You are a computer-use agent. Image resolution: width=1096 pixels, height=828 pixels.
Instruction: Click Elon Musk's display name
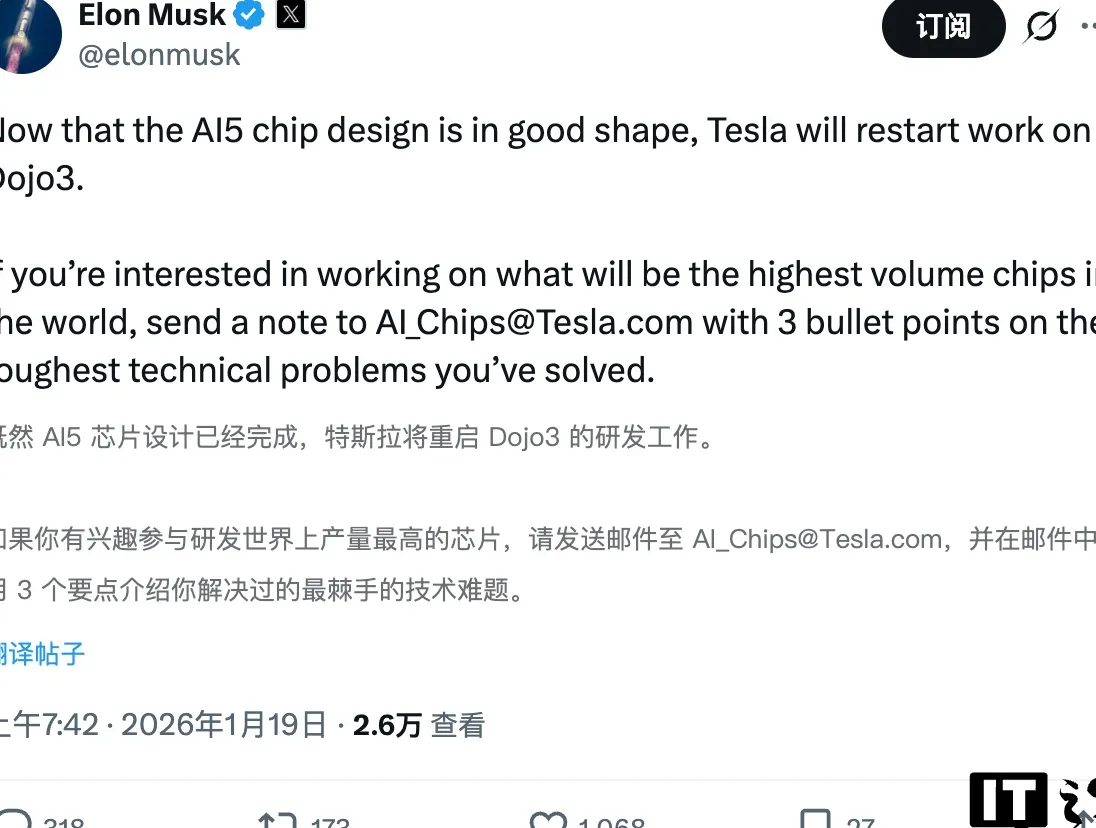tap(150, 14)
